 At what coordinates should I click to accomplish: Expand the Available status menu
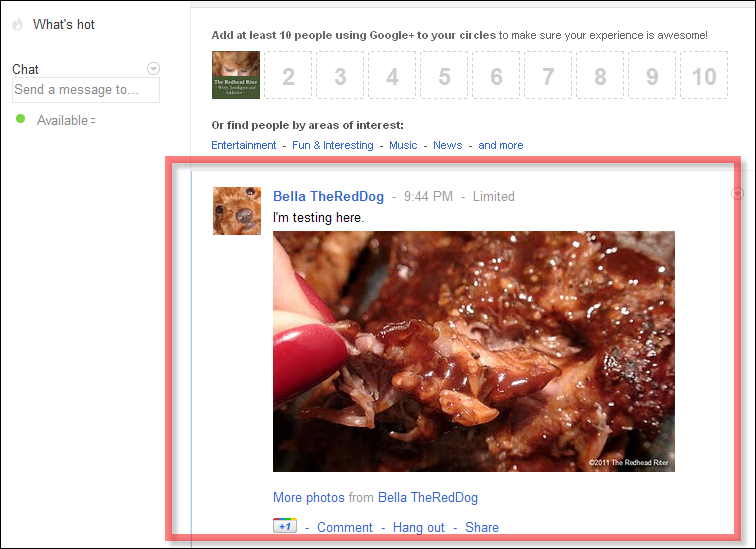[93, 121]
